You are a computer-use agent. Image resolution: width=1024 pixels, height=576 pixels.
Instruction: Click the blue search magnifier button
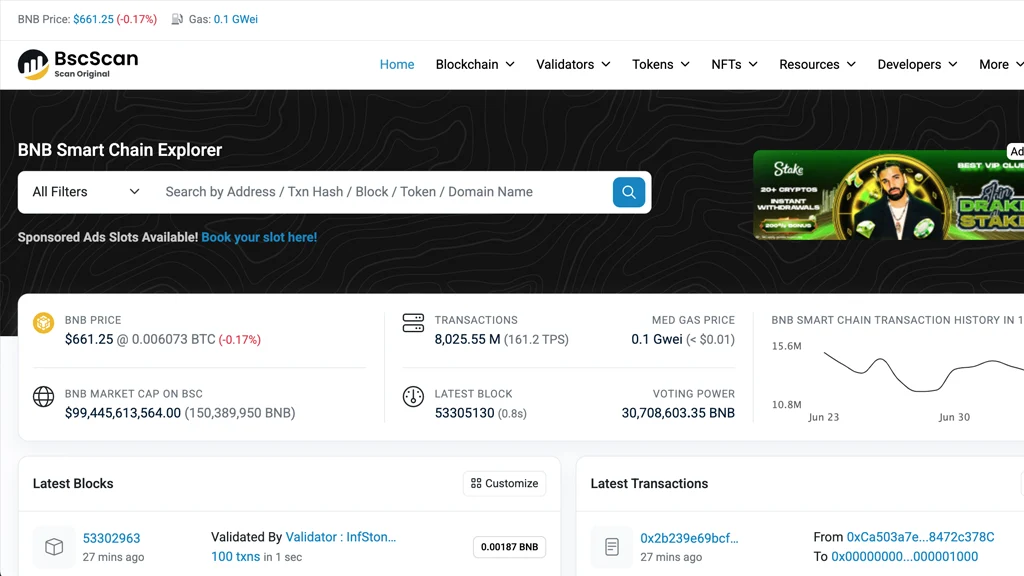tap(628, 192)
